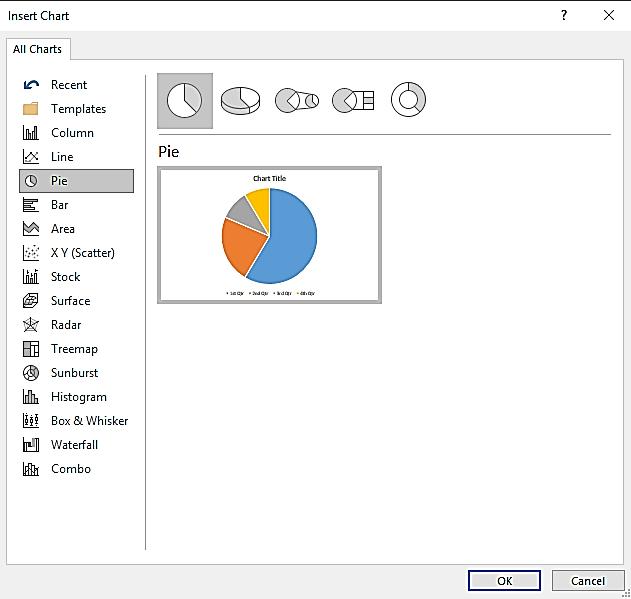Click the Box & Whisker icon
This screenshot has height=599, width=631.
click(x=31, y=421)
